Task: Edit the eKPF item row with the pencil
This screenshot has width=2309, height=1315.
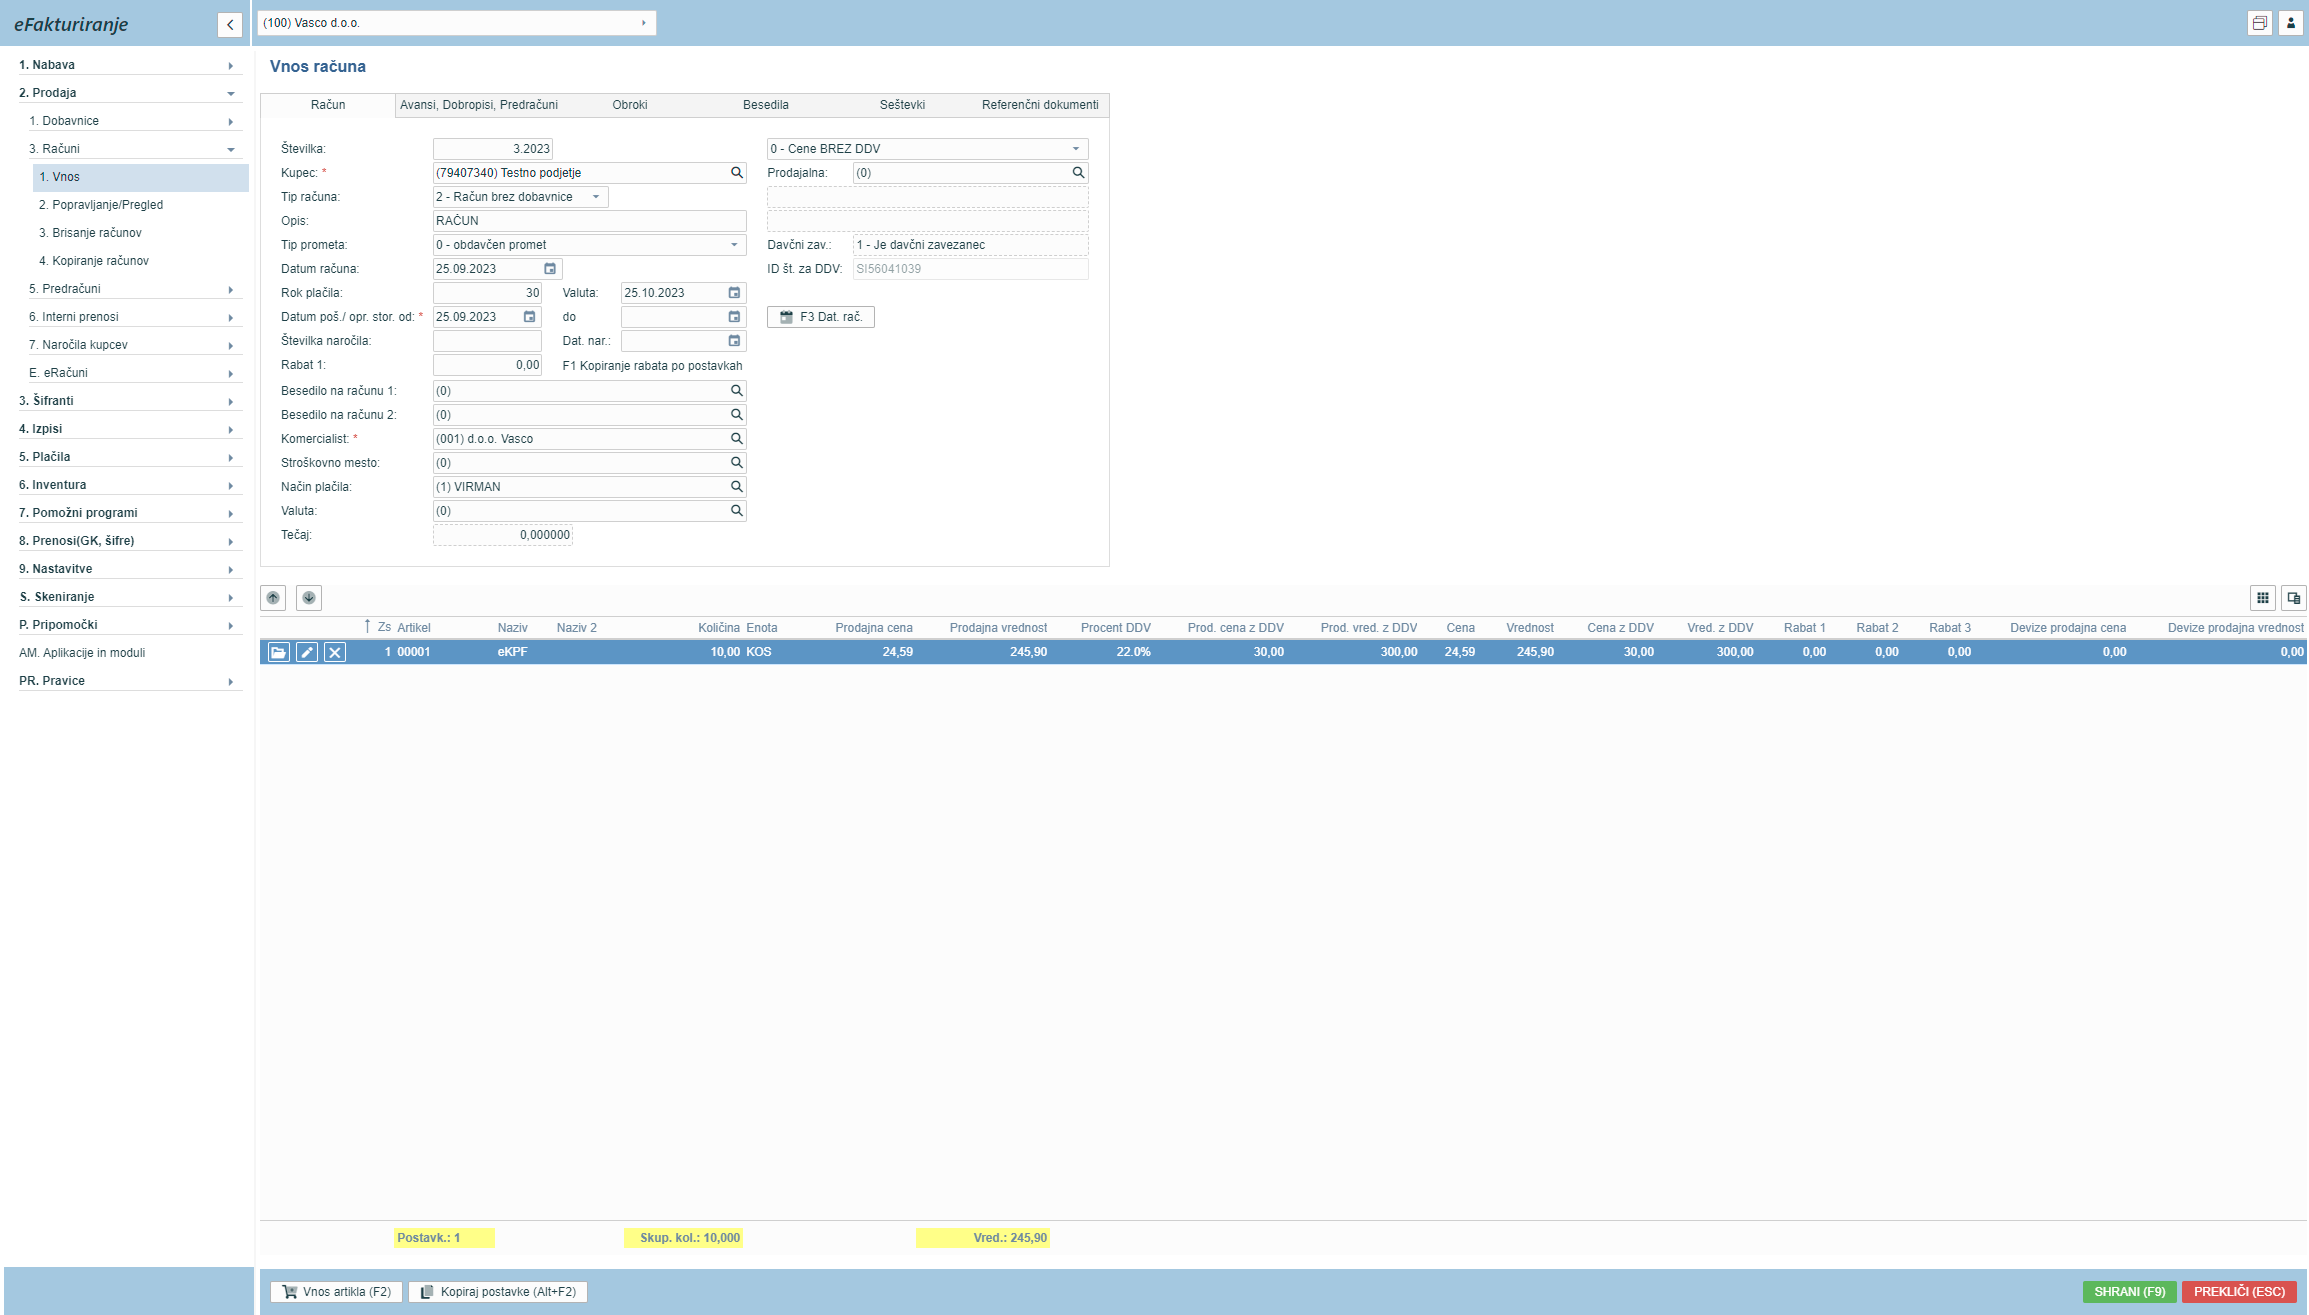Action: 307,652
